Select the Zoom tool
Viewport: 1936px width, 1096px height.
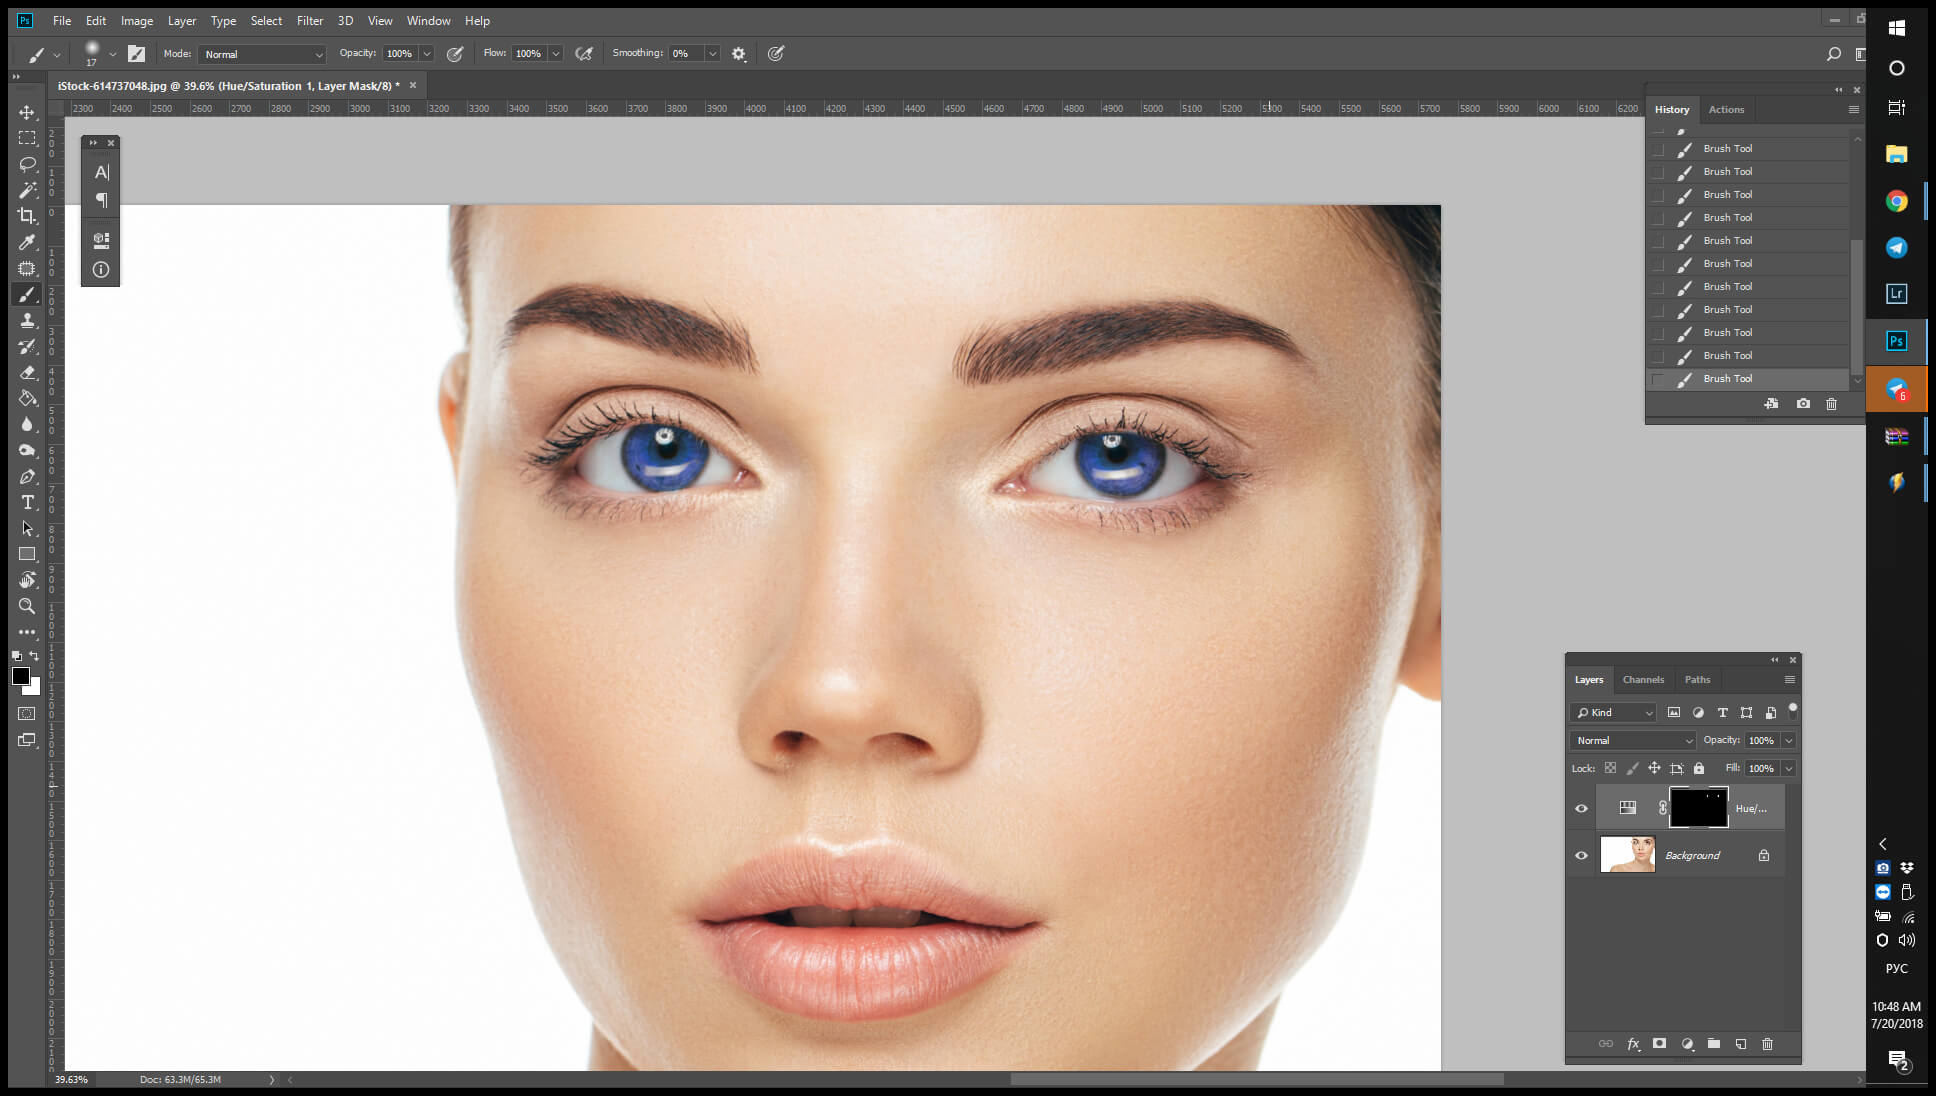[27, 606]
